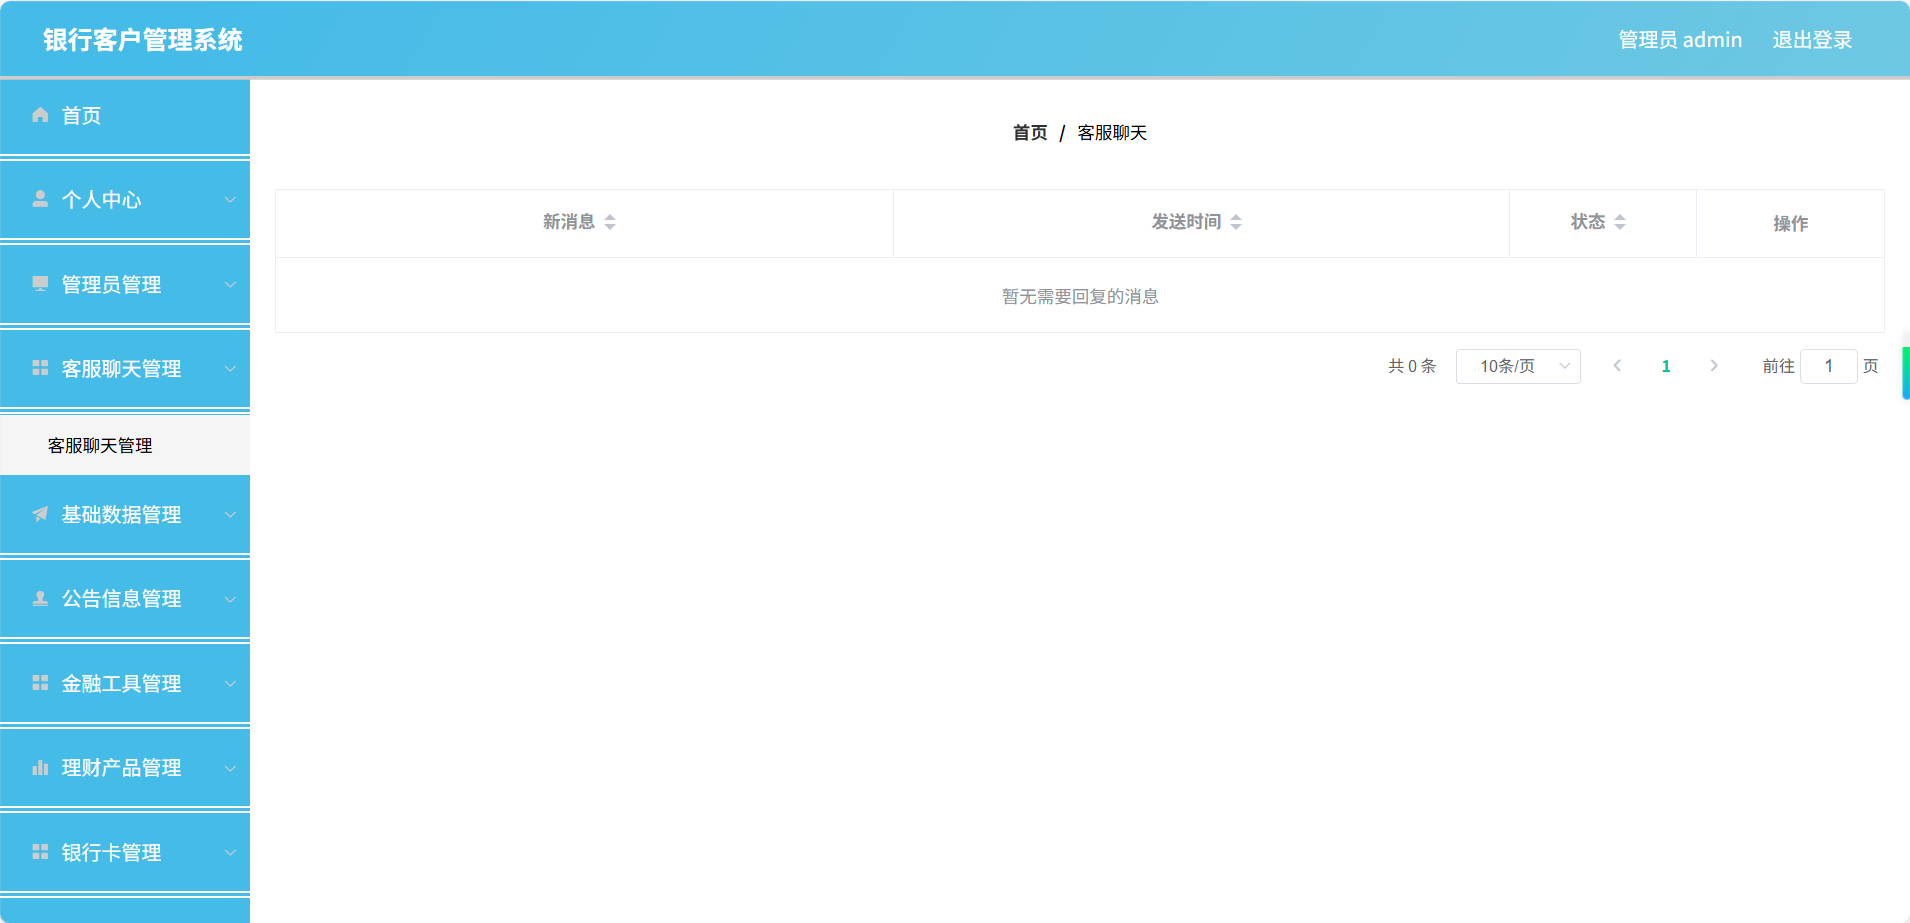Image resolution: width=1910 pixels, height=923 pixels.
Task: Click the green tab at the right edge
Action: click(1906, 373)
